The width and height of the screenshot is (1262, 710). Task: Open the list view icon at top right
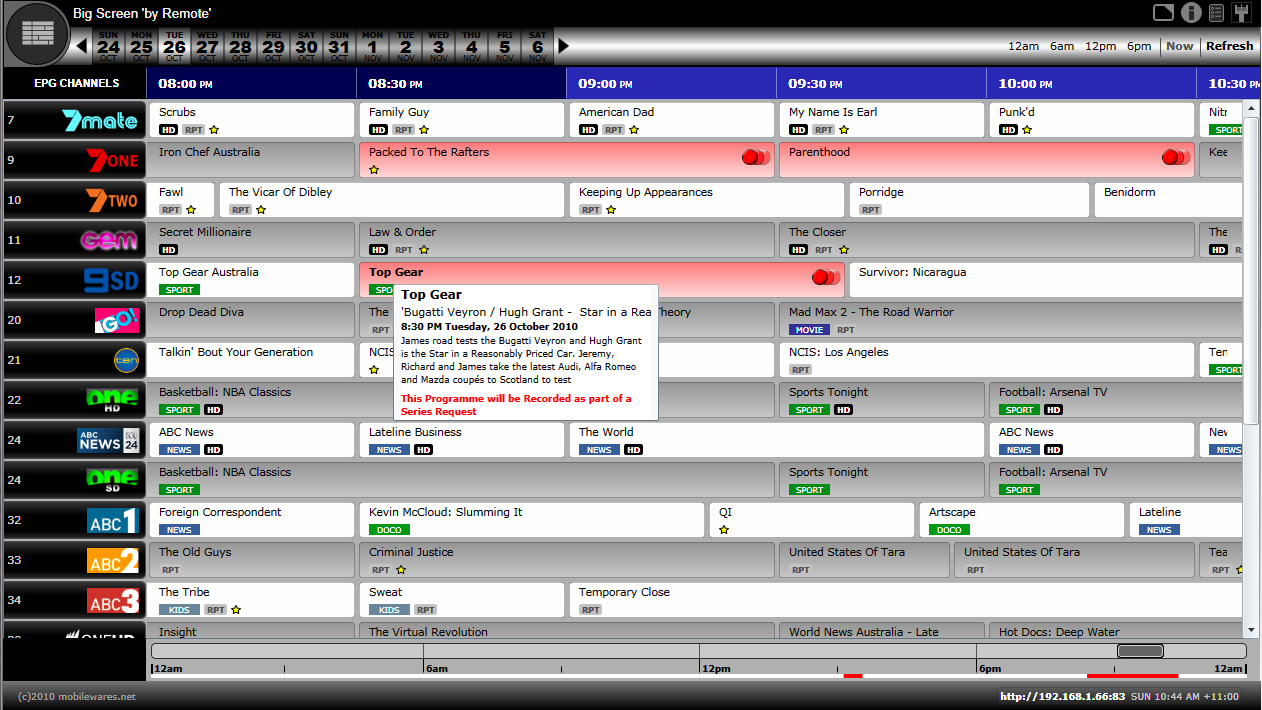(x=1217, y=12)
